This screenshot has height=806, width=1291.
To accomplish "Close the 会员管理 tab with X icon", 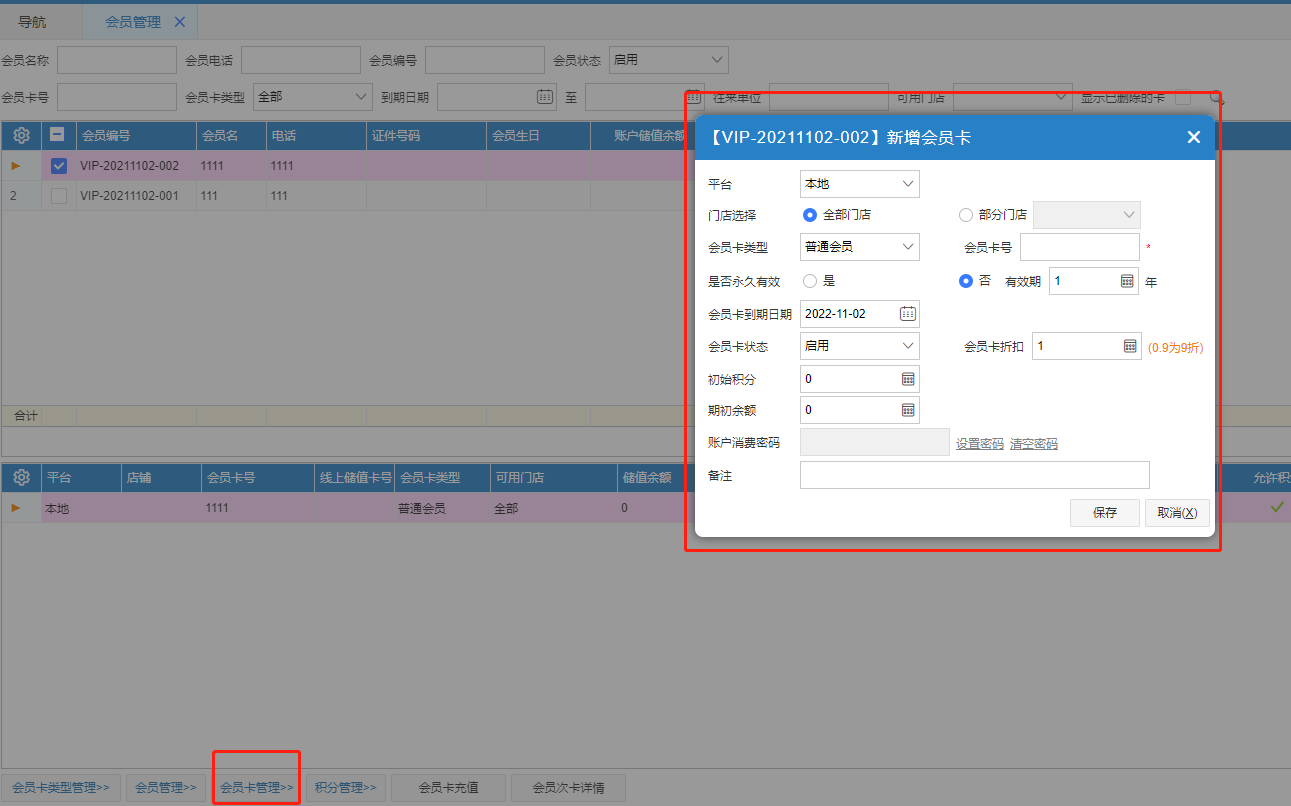I will click(180, 22).
